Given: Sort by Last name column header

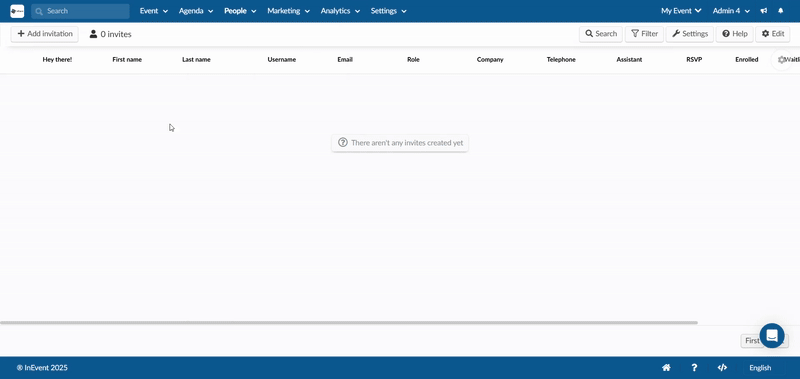Looking at the screenshot, I should tap(196, 60).
